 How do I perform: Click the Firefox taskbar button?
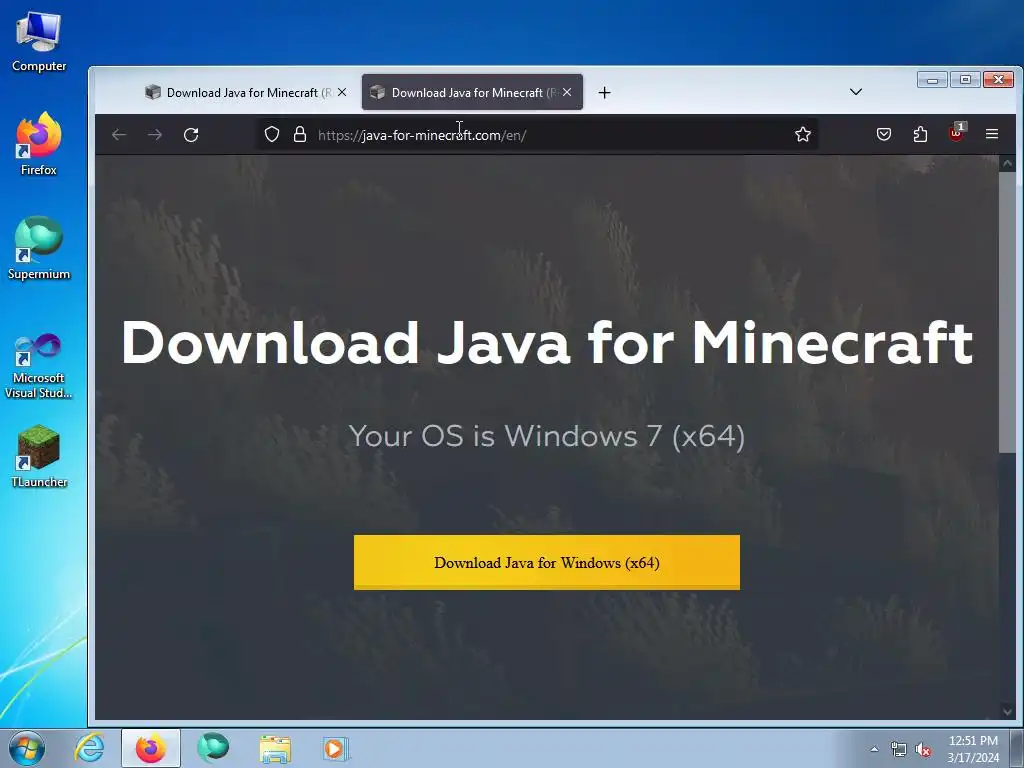coord(150,748)
